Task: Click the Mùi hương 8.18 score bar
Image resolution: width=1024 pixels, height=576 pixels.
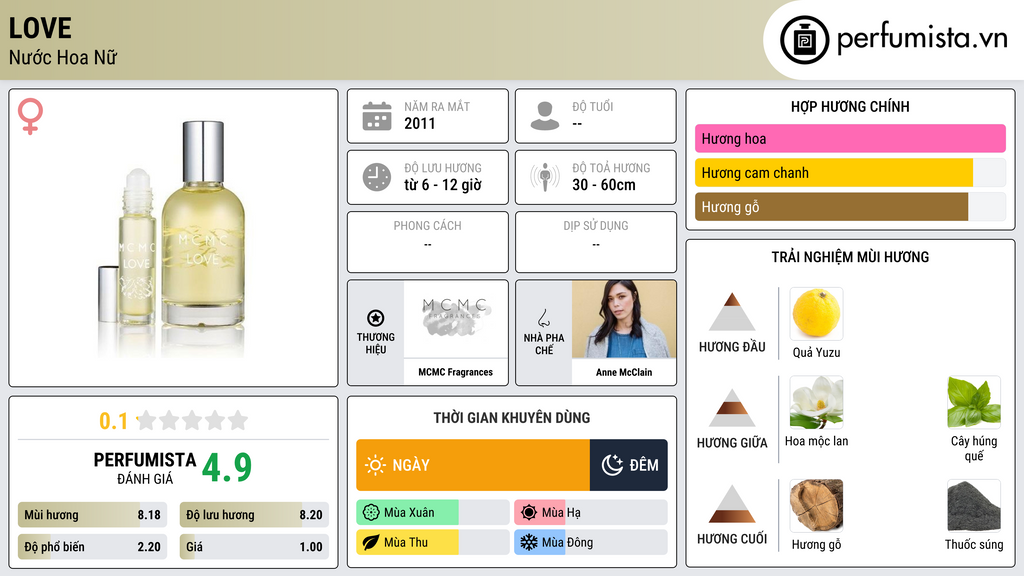Action: 92,515
